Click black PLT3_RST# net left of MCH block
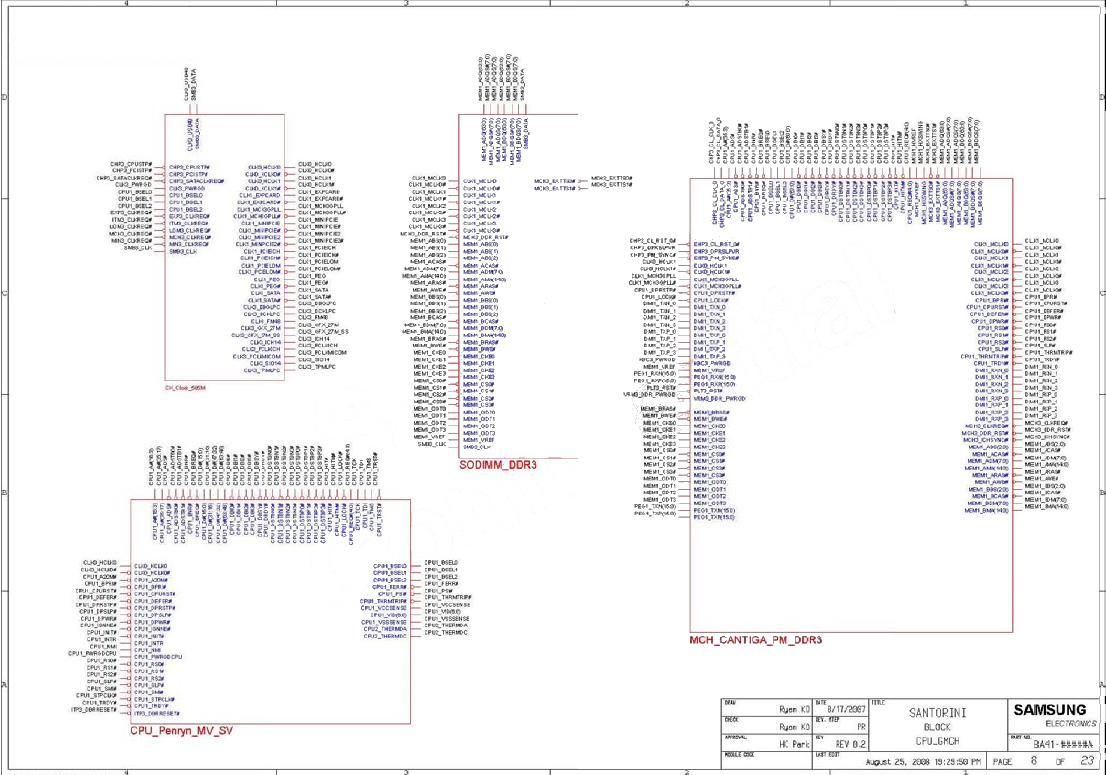The height and width of the screenshot is (775, 1106). pos(661,388)
